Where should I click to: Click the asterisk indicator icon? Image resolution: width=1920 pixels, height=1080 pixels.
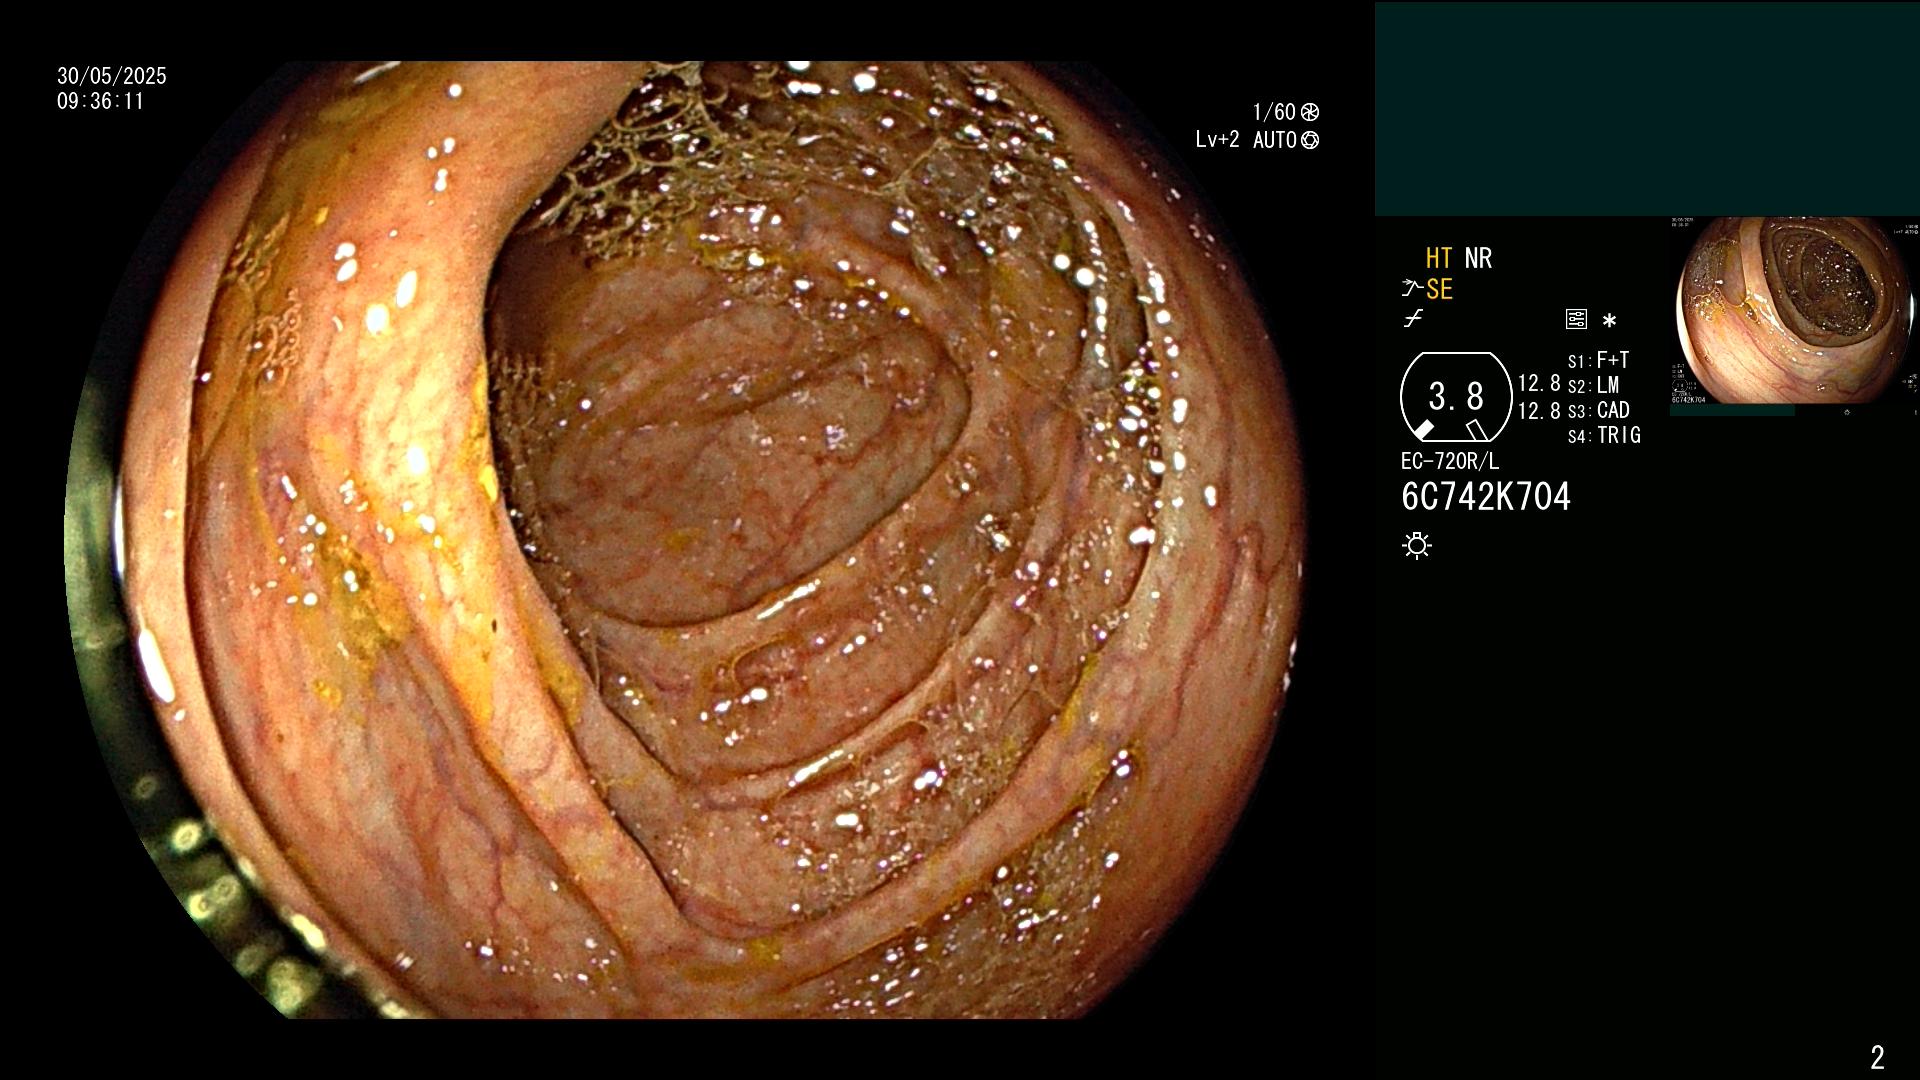1609,320
